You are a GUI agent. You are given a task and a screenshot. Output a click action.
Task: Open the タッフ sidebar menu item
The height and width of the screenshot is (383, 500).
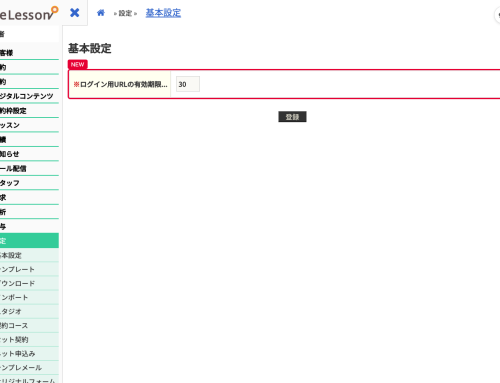coord(29,183)
